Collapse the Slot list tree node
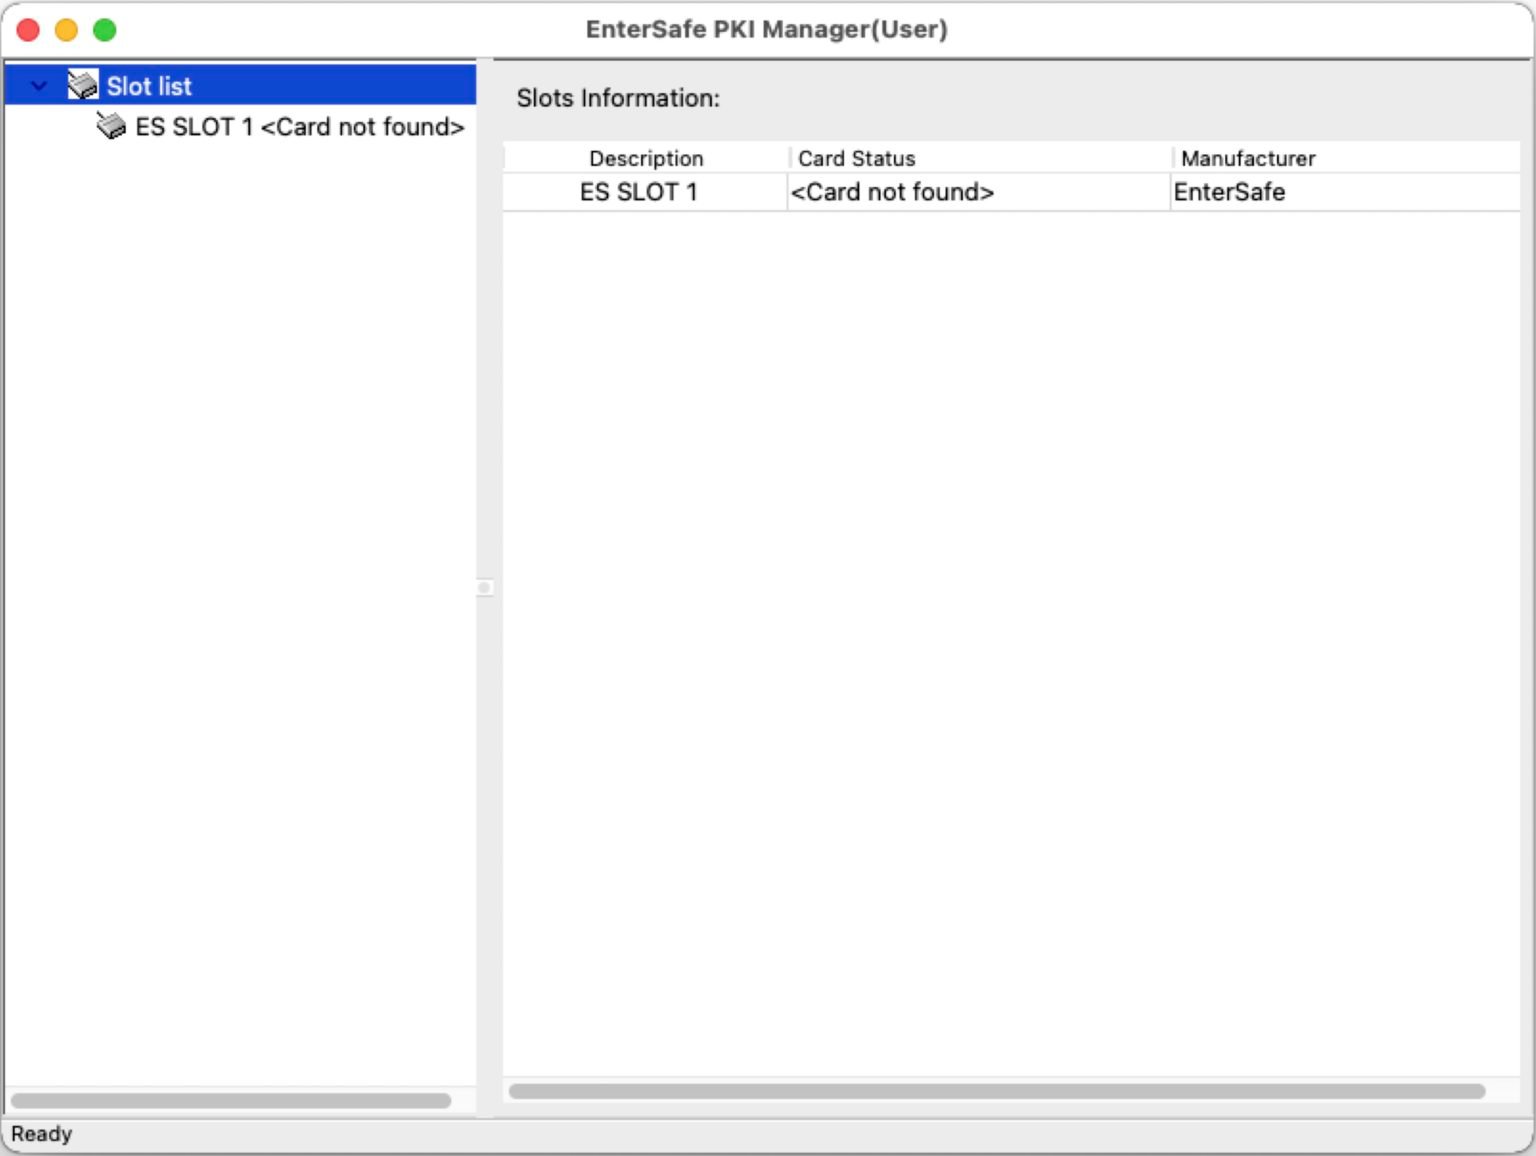This screenshot has height=1156, width=1536. (x=39, y=86)
